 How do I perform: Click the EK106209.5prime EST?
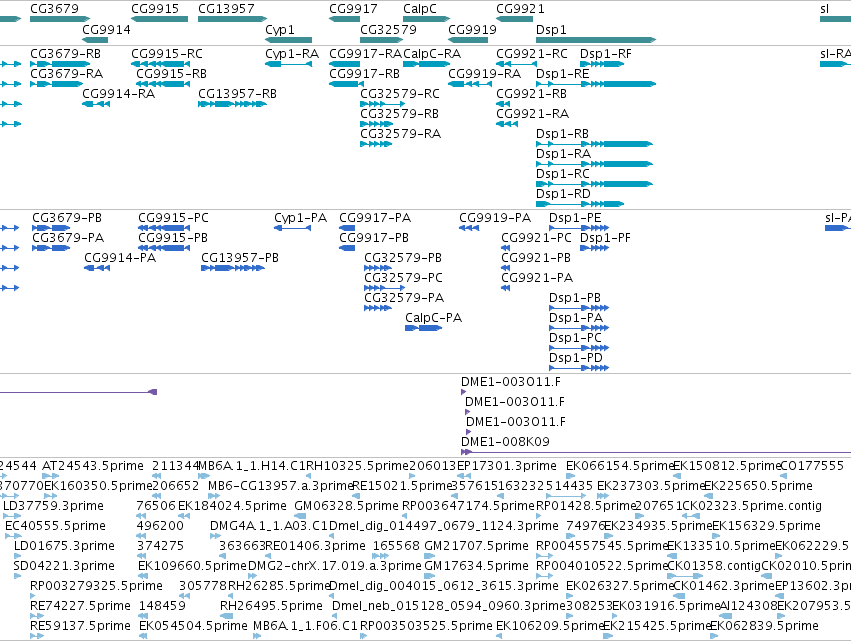pos(500,636)
